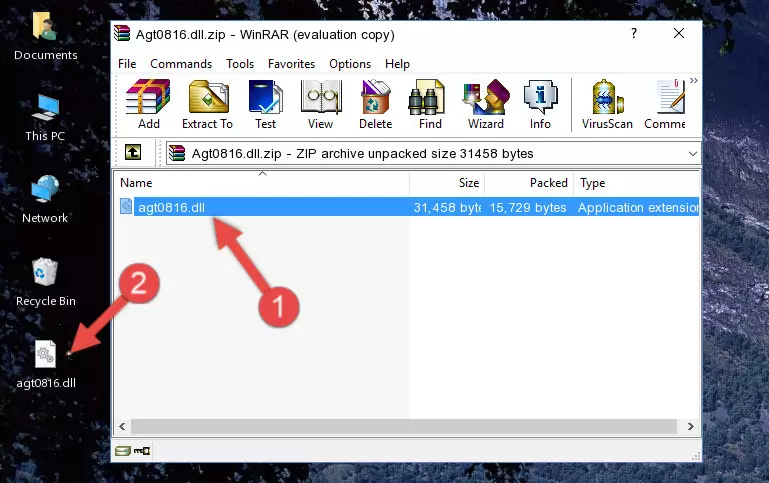Image resolution: width=769 pixels, height=483 pixels.
Task: Open the archive path dropdown
Action: pos(692,153)
